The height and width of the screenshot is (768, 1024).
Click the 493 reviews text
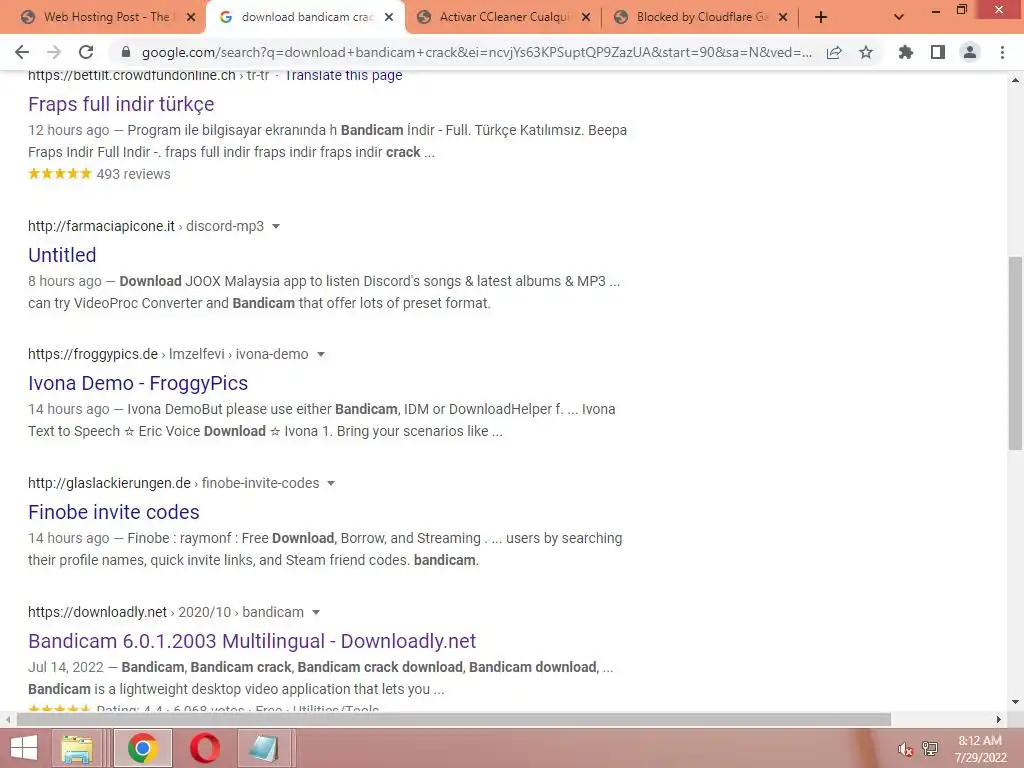[x=133, y=174]
